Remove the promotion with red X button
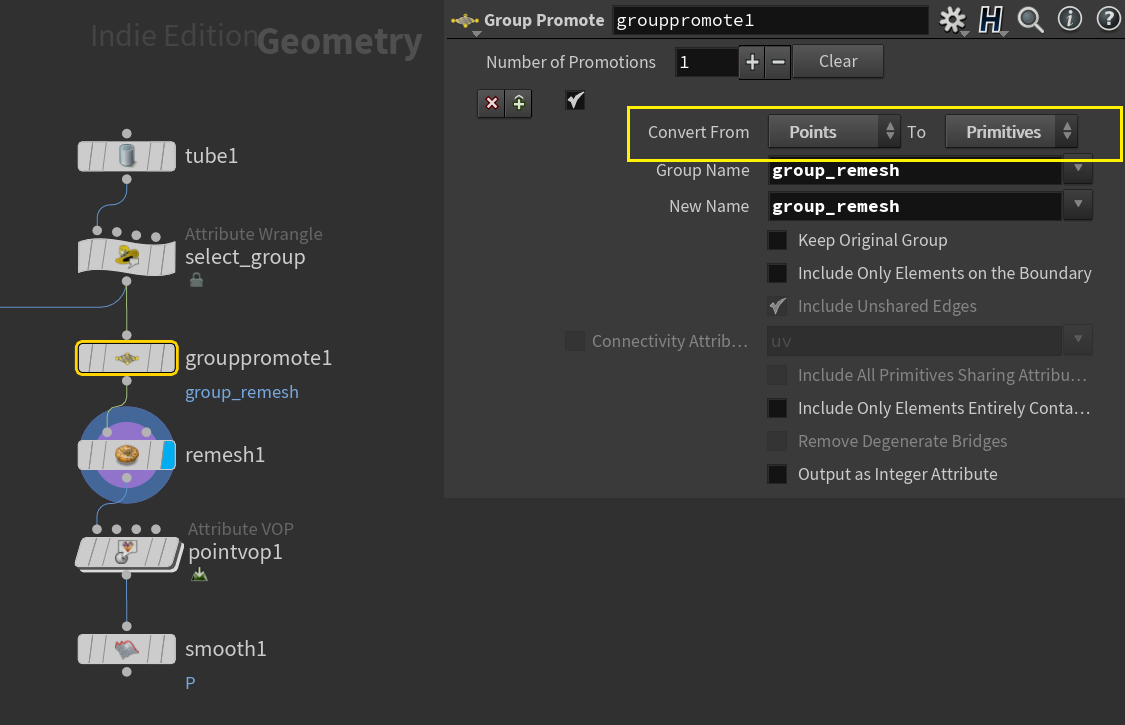The height and width of the screenshot is (725, 1125). (491, 103)
